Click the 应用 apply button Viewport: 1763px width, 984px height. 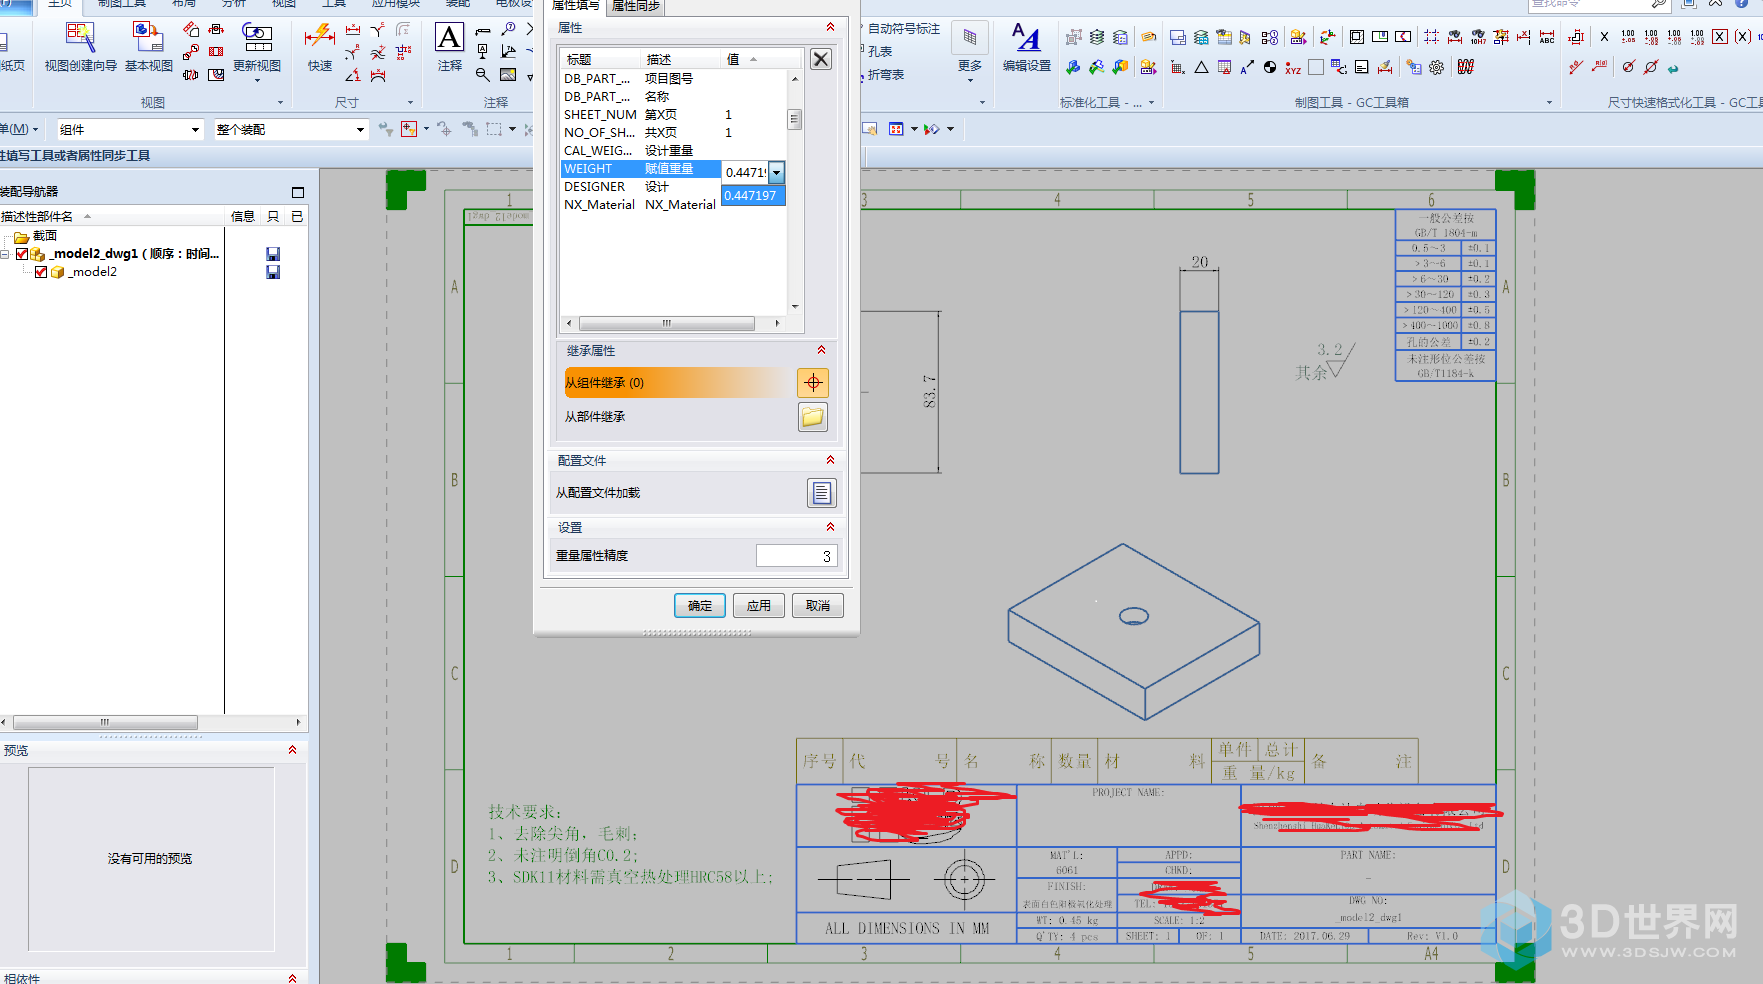pos(759,606)
